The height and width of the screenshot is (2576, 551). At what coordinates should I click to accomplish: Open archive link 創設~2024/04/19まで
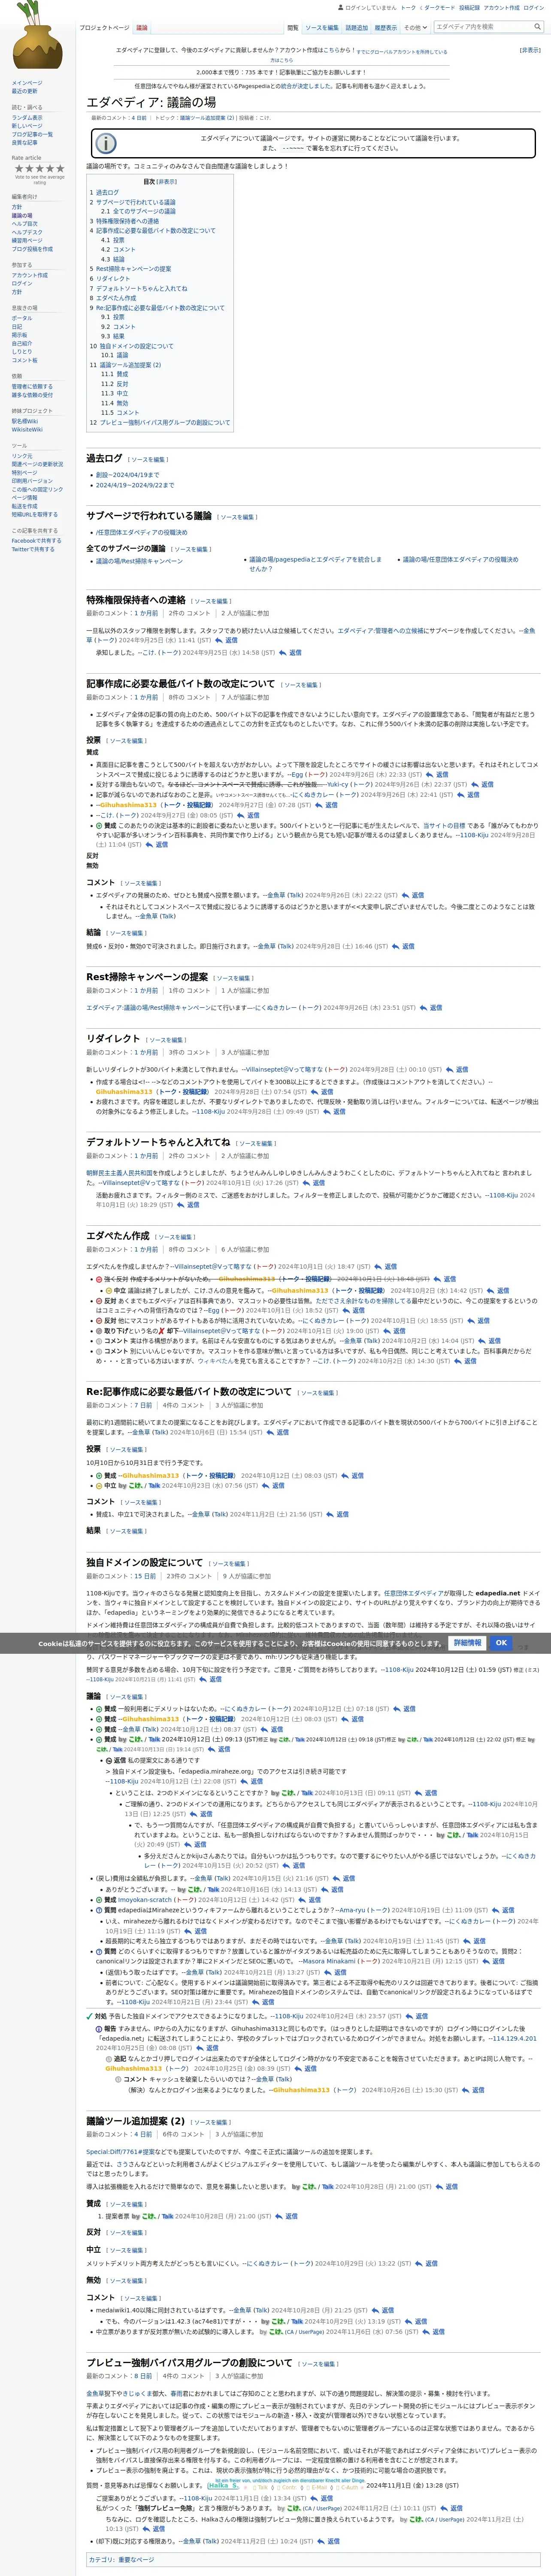[127, 475]
